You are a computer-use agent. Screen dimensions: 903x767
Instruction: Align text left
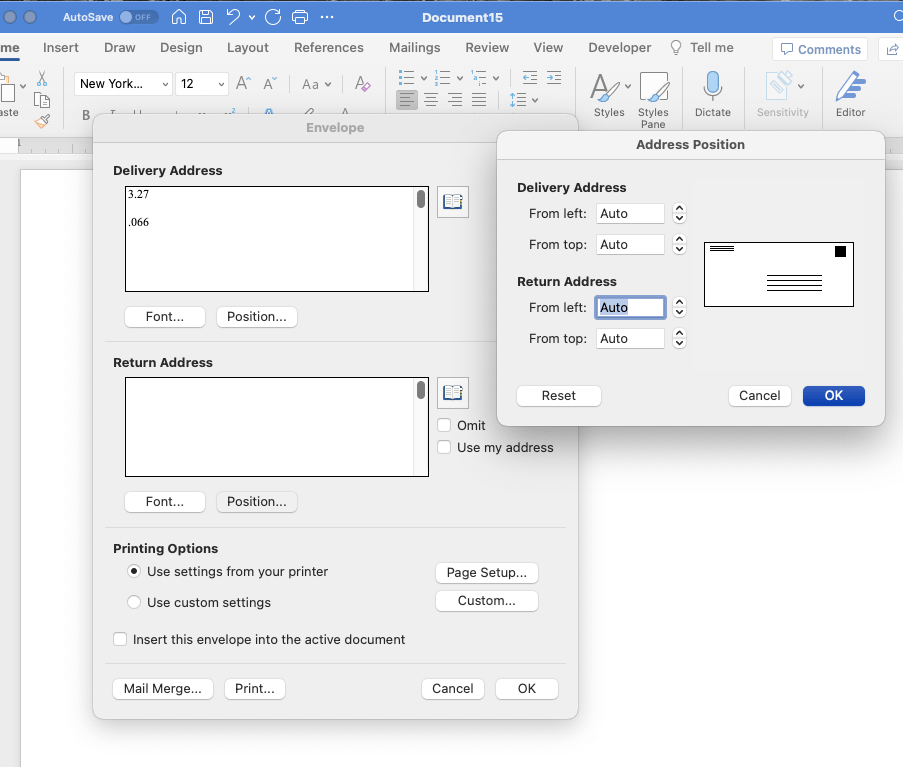pyautogui.click(x=407, y=100)
